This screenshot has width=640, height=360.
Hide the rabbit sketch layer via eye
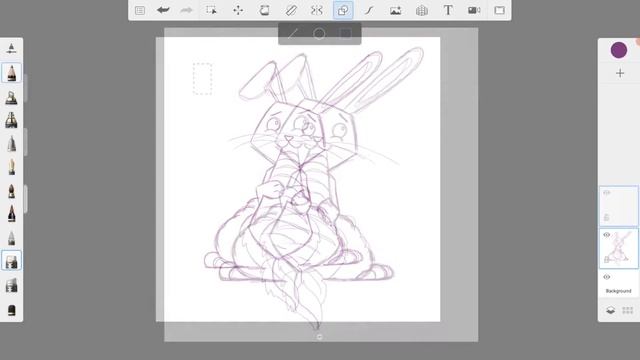[x=607, y=235]
